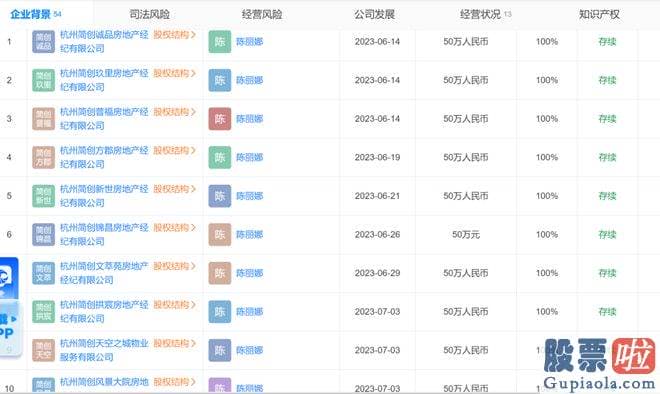The image size is (660, 394).
Task: Click logo icon of 杭州简创方郡 in row 4
Action: coord(43,157)
